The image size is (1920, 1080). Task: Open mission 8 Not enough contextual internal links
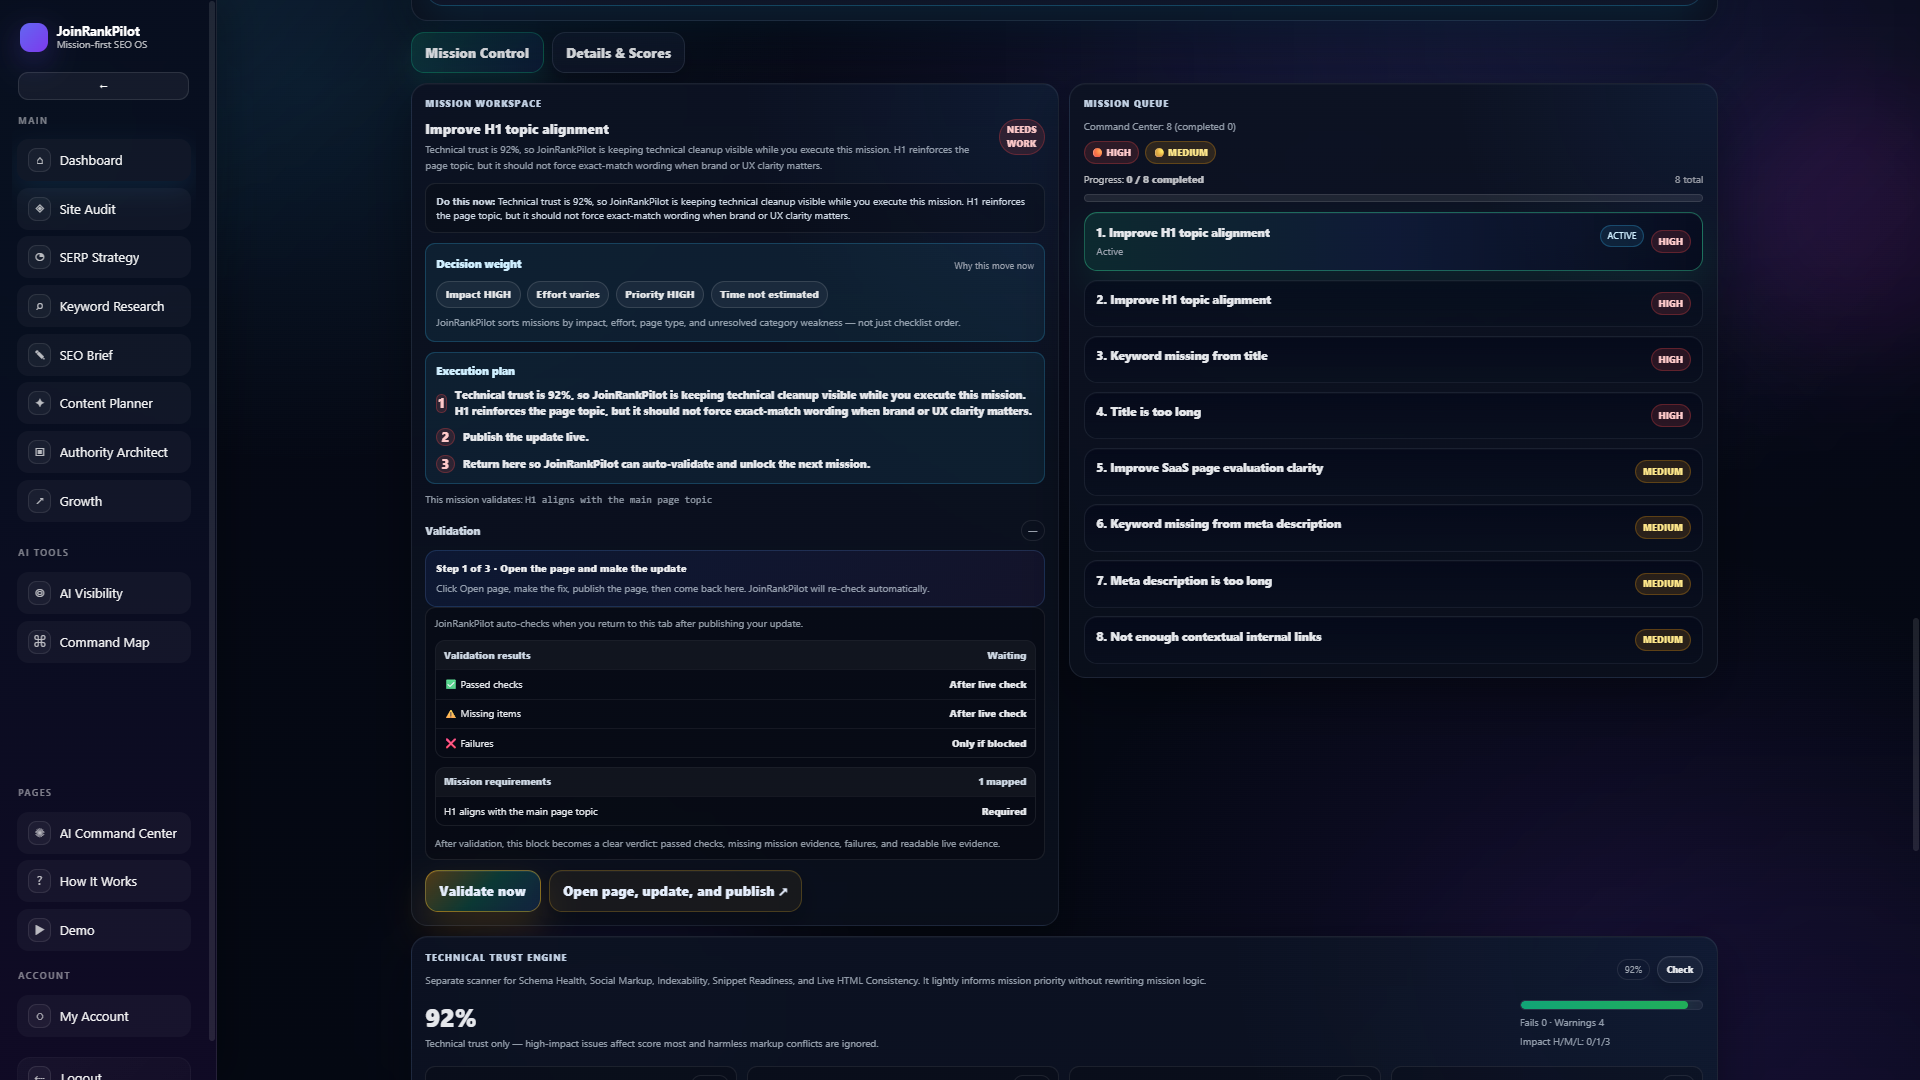coord(1393,640)
